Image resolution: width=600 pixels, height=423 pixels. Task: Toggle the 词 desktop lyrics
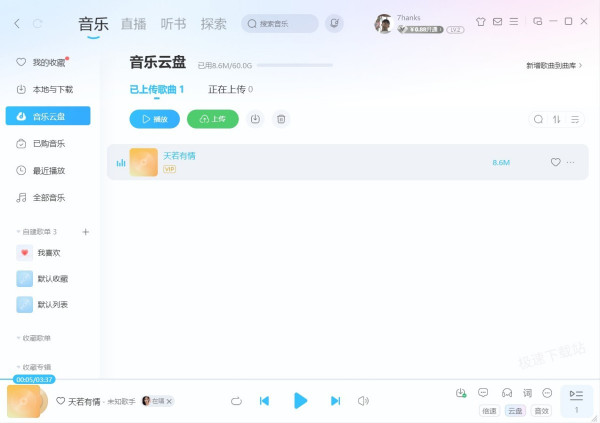tap(527, 393)
